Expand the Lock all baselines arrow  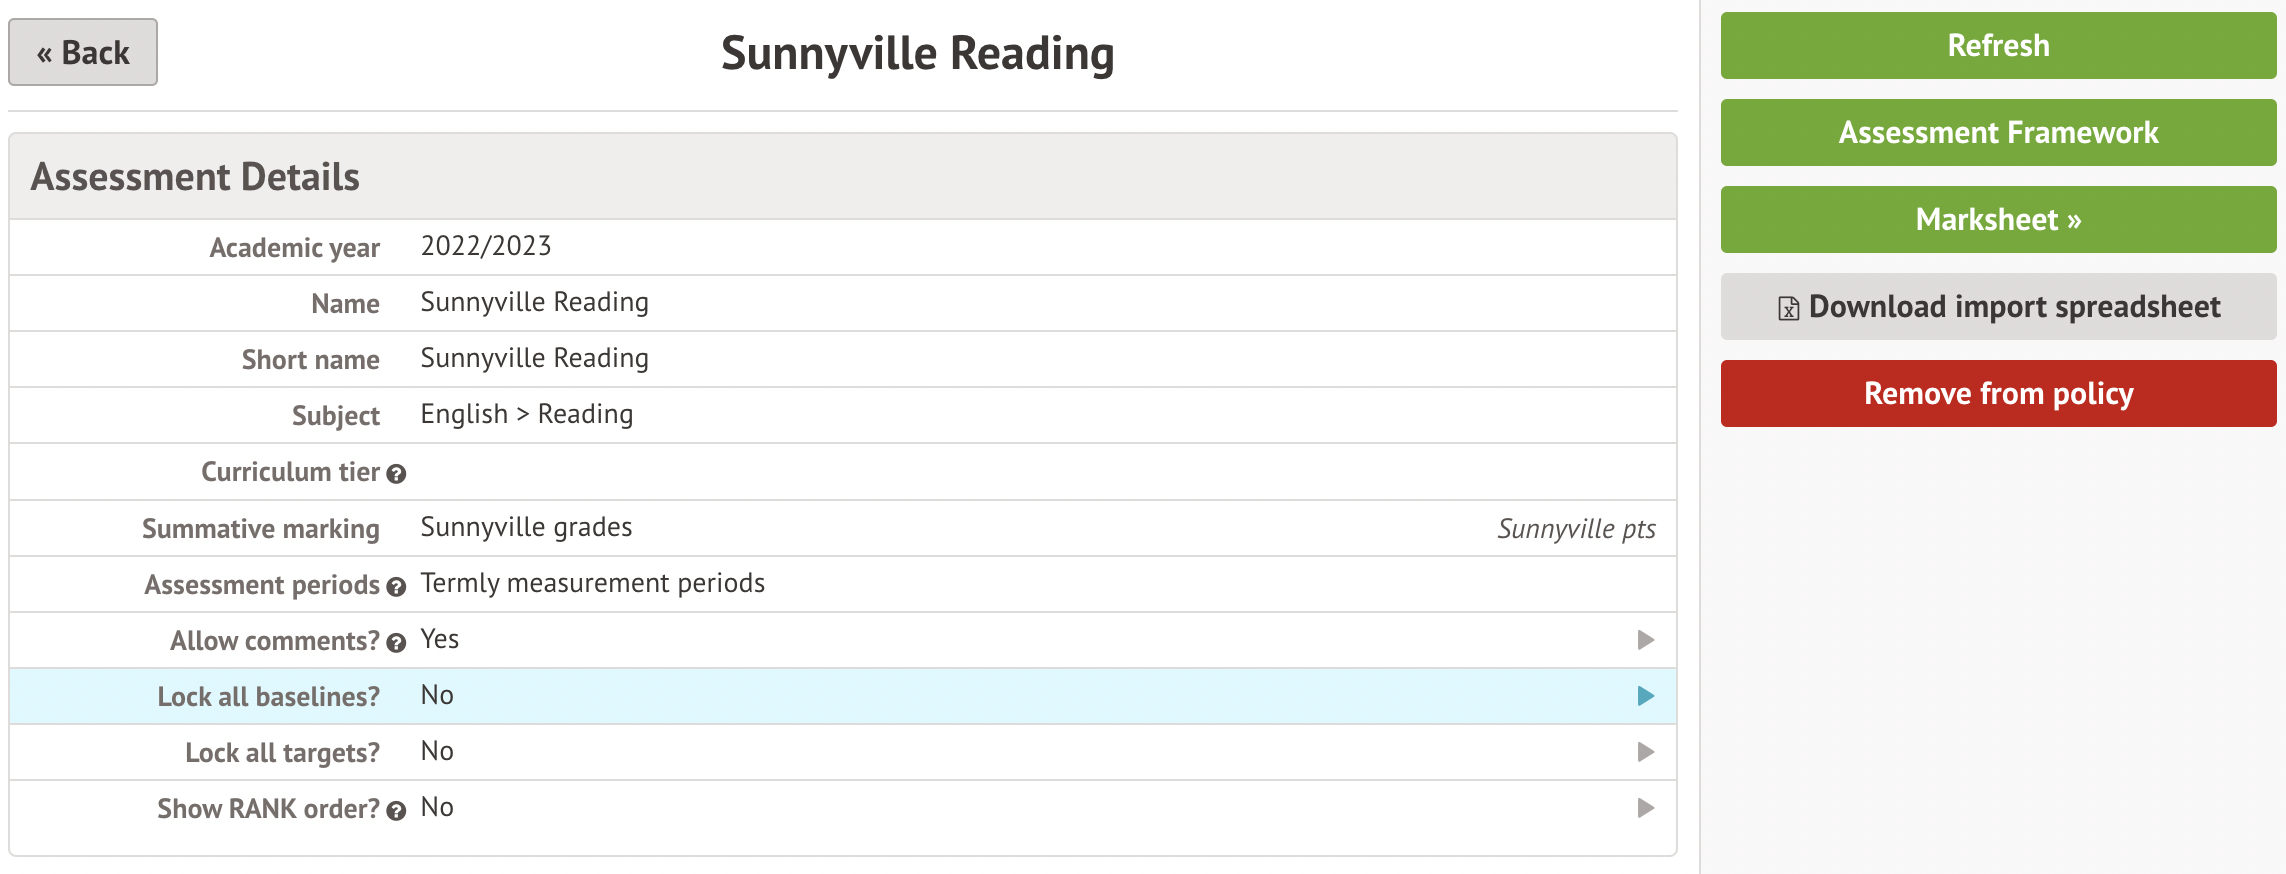point(1645,696)
